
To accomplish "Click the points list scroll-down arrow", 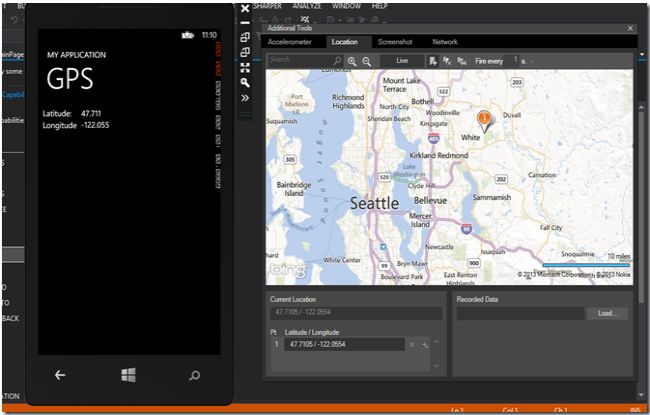I will tap(436, 366).
